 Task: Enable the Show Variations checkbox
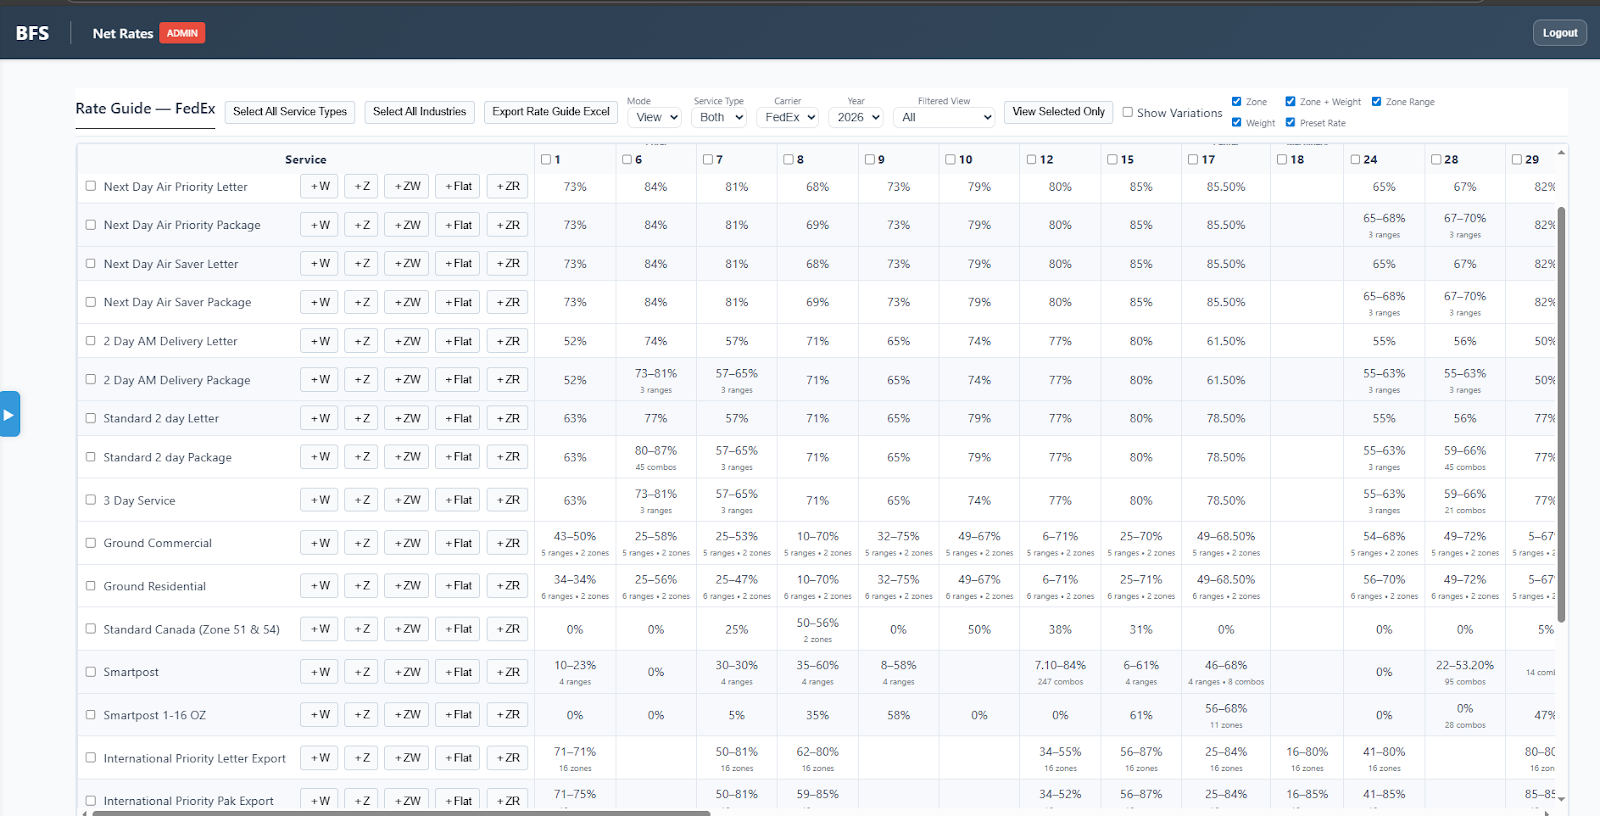click(1128, 112)
